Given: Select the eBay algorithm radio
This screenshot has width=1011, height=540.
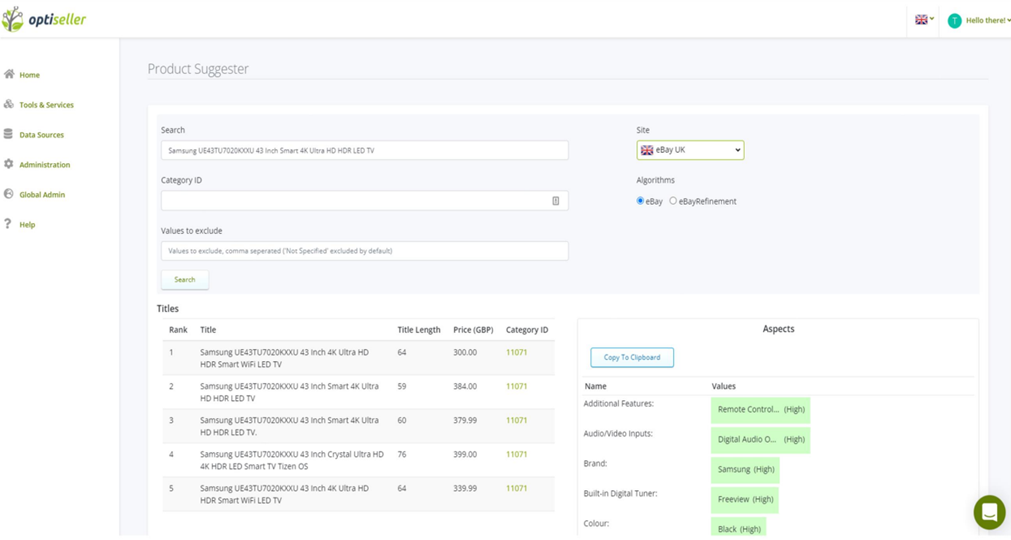Looking at the screenshot, I should 640,201.
